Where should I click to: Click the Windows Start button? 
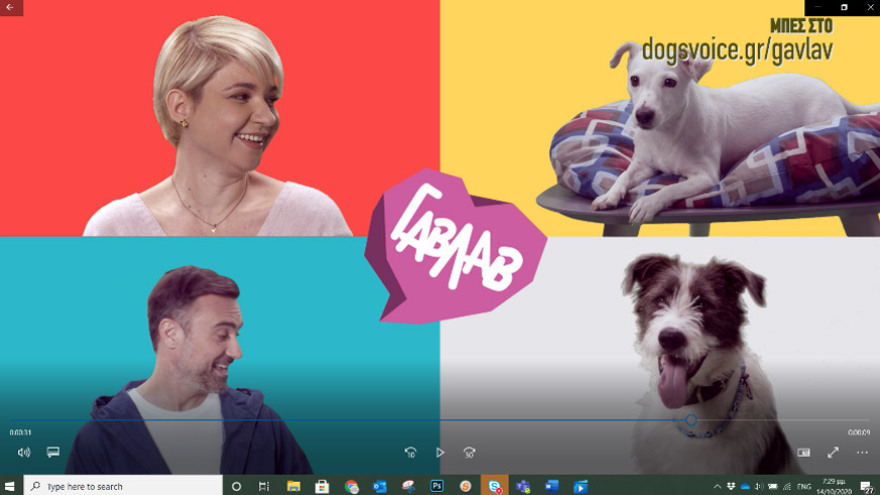(11, 486)
